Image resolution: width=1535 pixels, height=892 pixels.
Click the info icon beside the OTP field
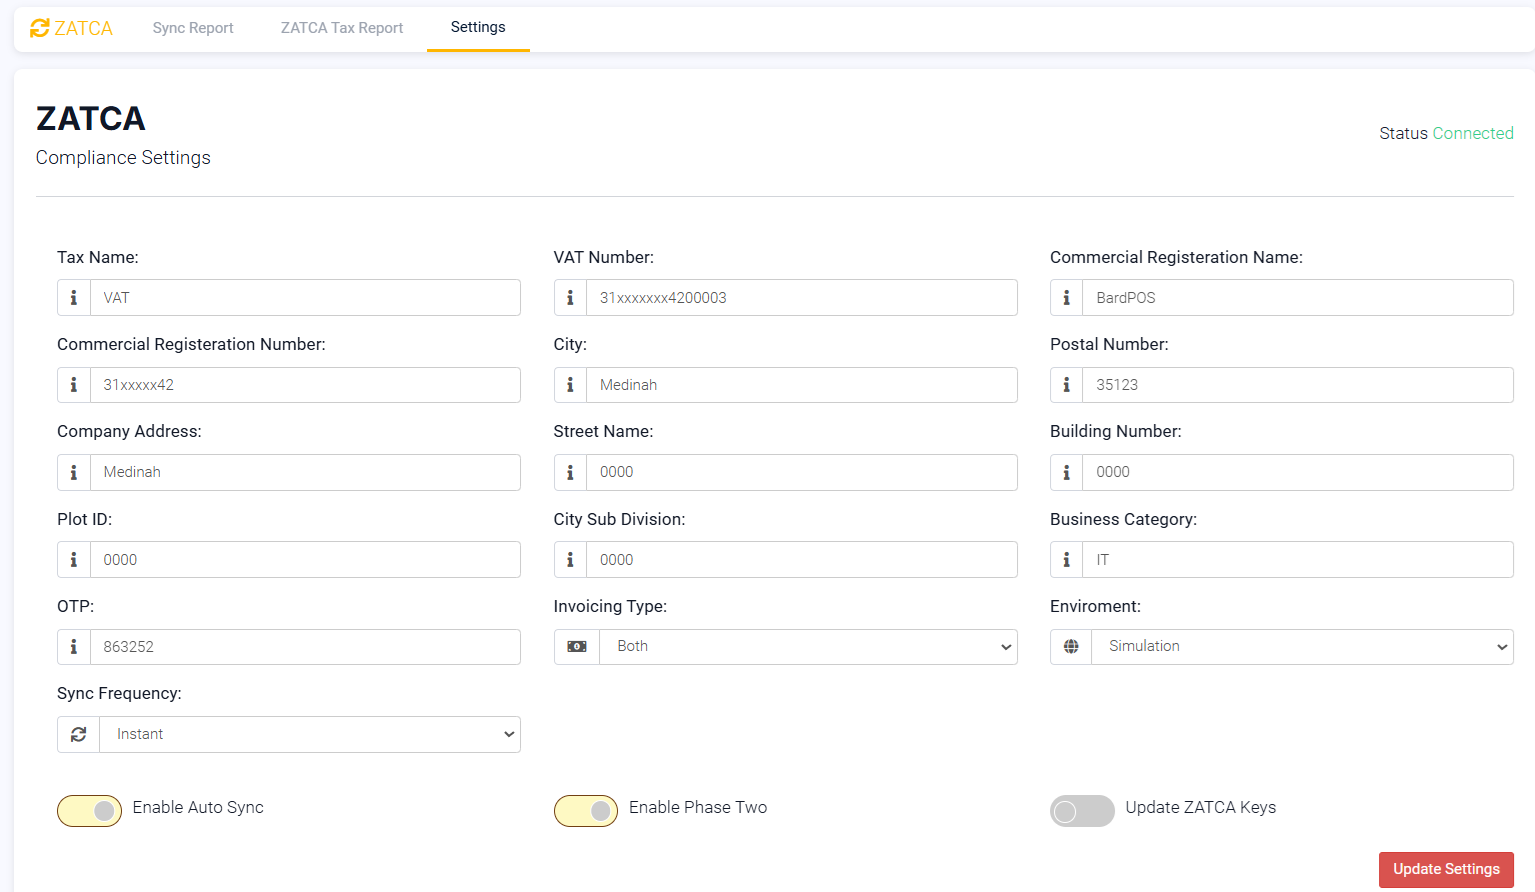point(74,646)
